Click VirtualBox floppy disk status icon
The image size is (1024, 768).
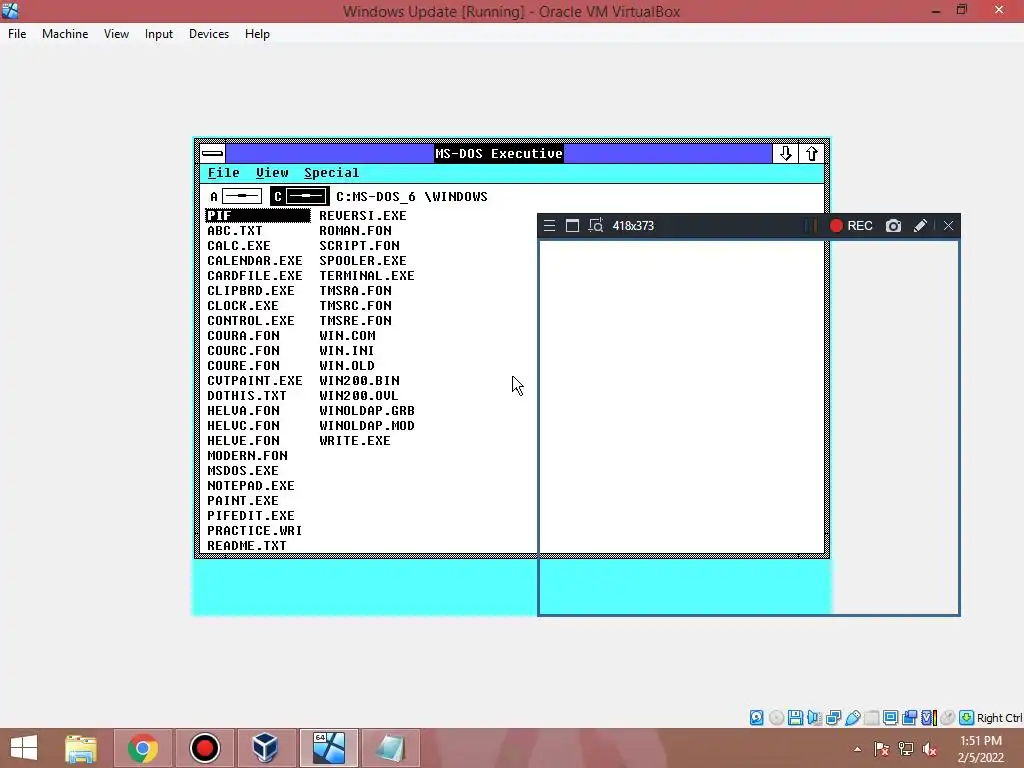pyautogui.click(x=795, y=718)
